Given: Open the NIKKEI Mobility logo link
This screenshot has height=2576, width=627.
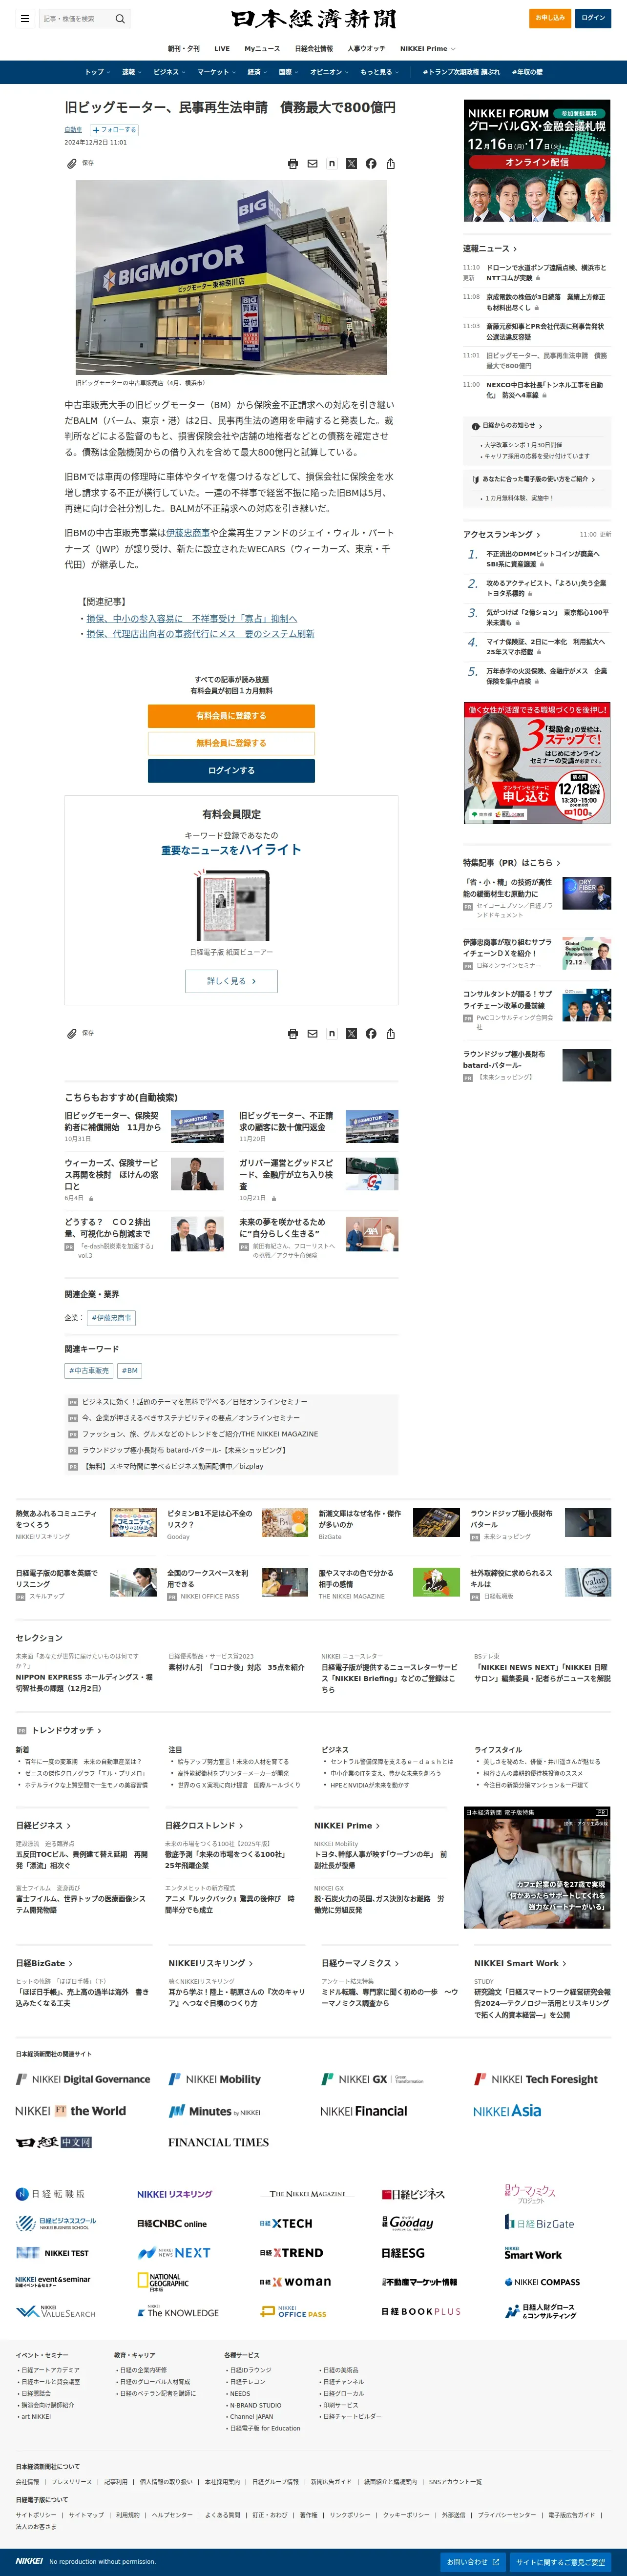Looking at the screenshot, I should [x=215, y=2079].
